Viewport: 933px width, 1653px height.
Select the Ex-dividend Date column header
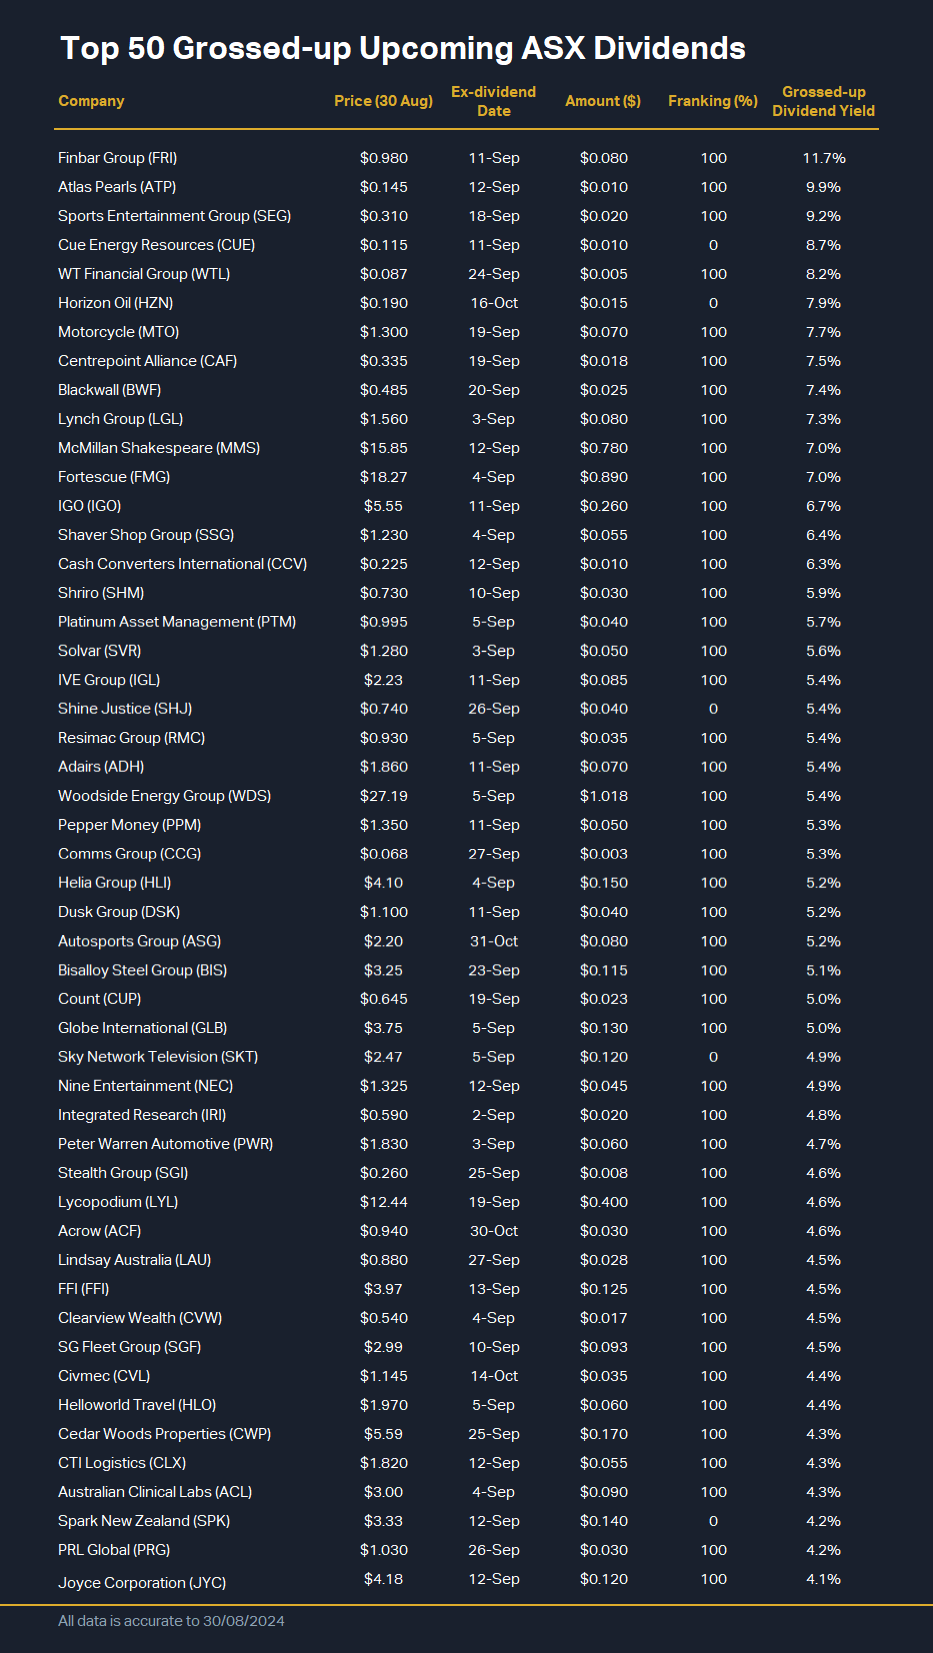tap(493, 101)
